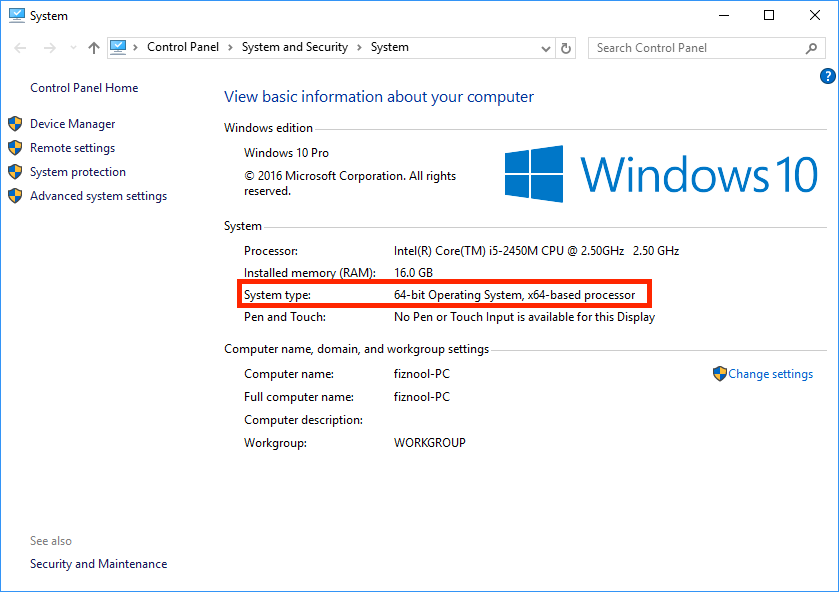Expand the chevron after System and Security
This screenshot has width=839, height=592.
(360, 47)
